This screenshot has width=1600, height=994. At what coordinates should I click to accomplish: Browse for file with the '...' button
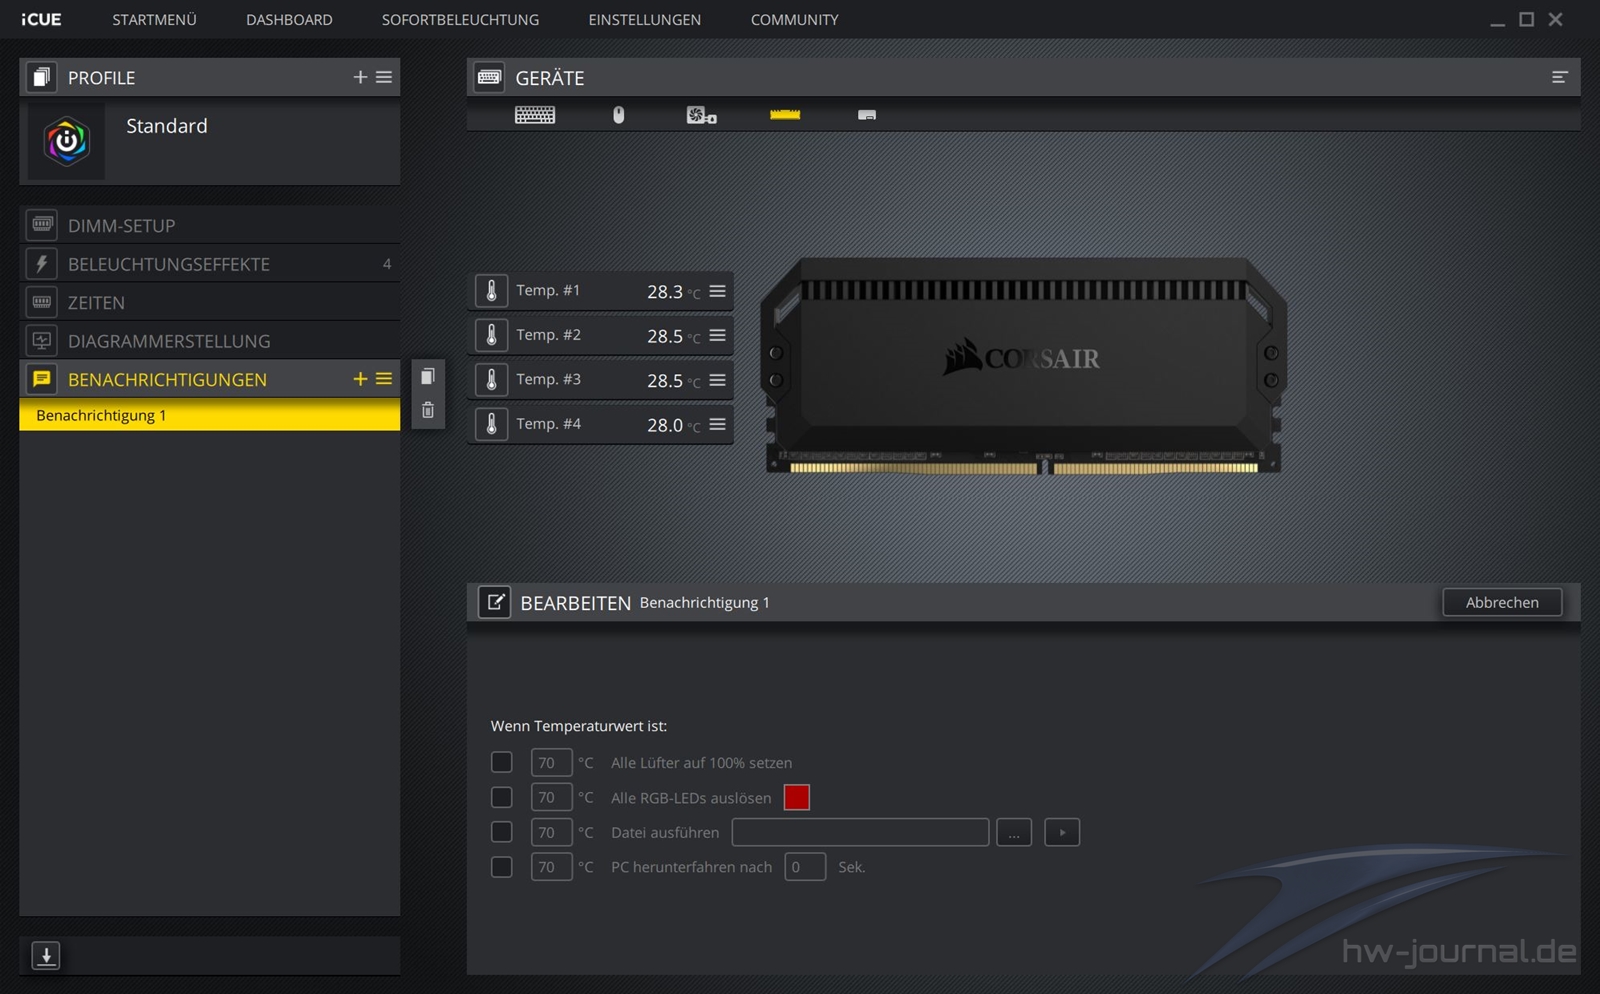1014,832
